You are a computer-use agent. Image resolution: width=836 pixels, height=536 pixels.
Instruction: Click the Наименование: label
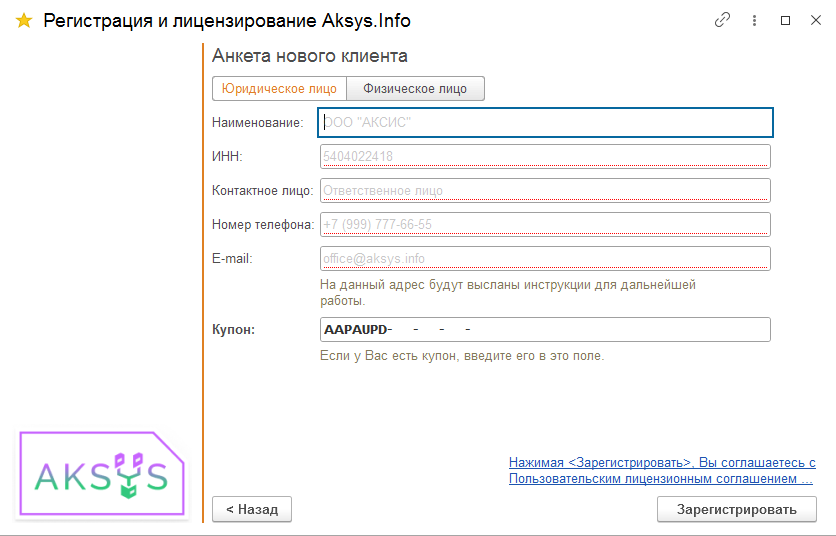(258, 123)
